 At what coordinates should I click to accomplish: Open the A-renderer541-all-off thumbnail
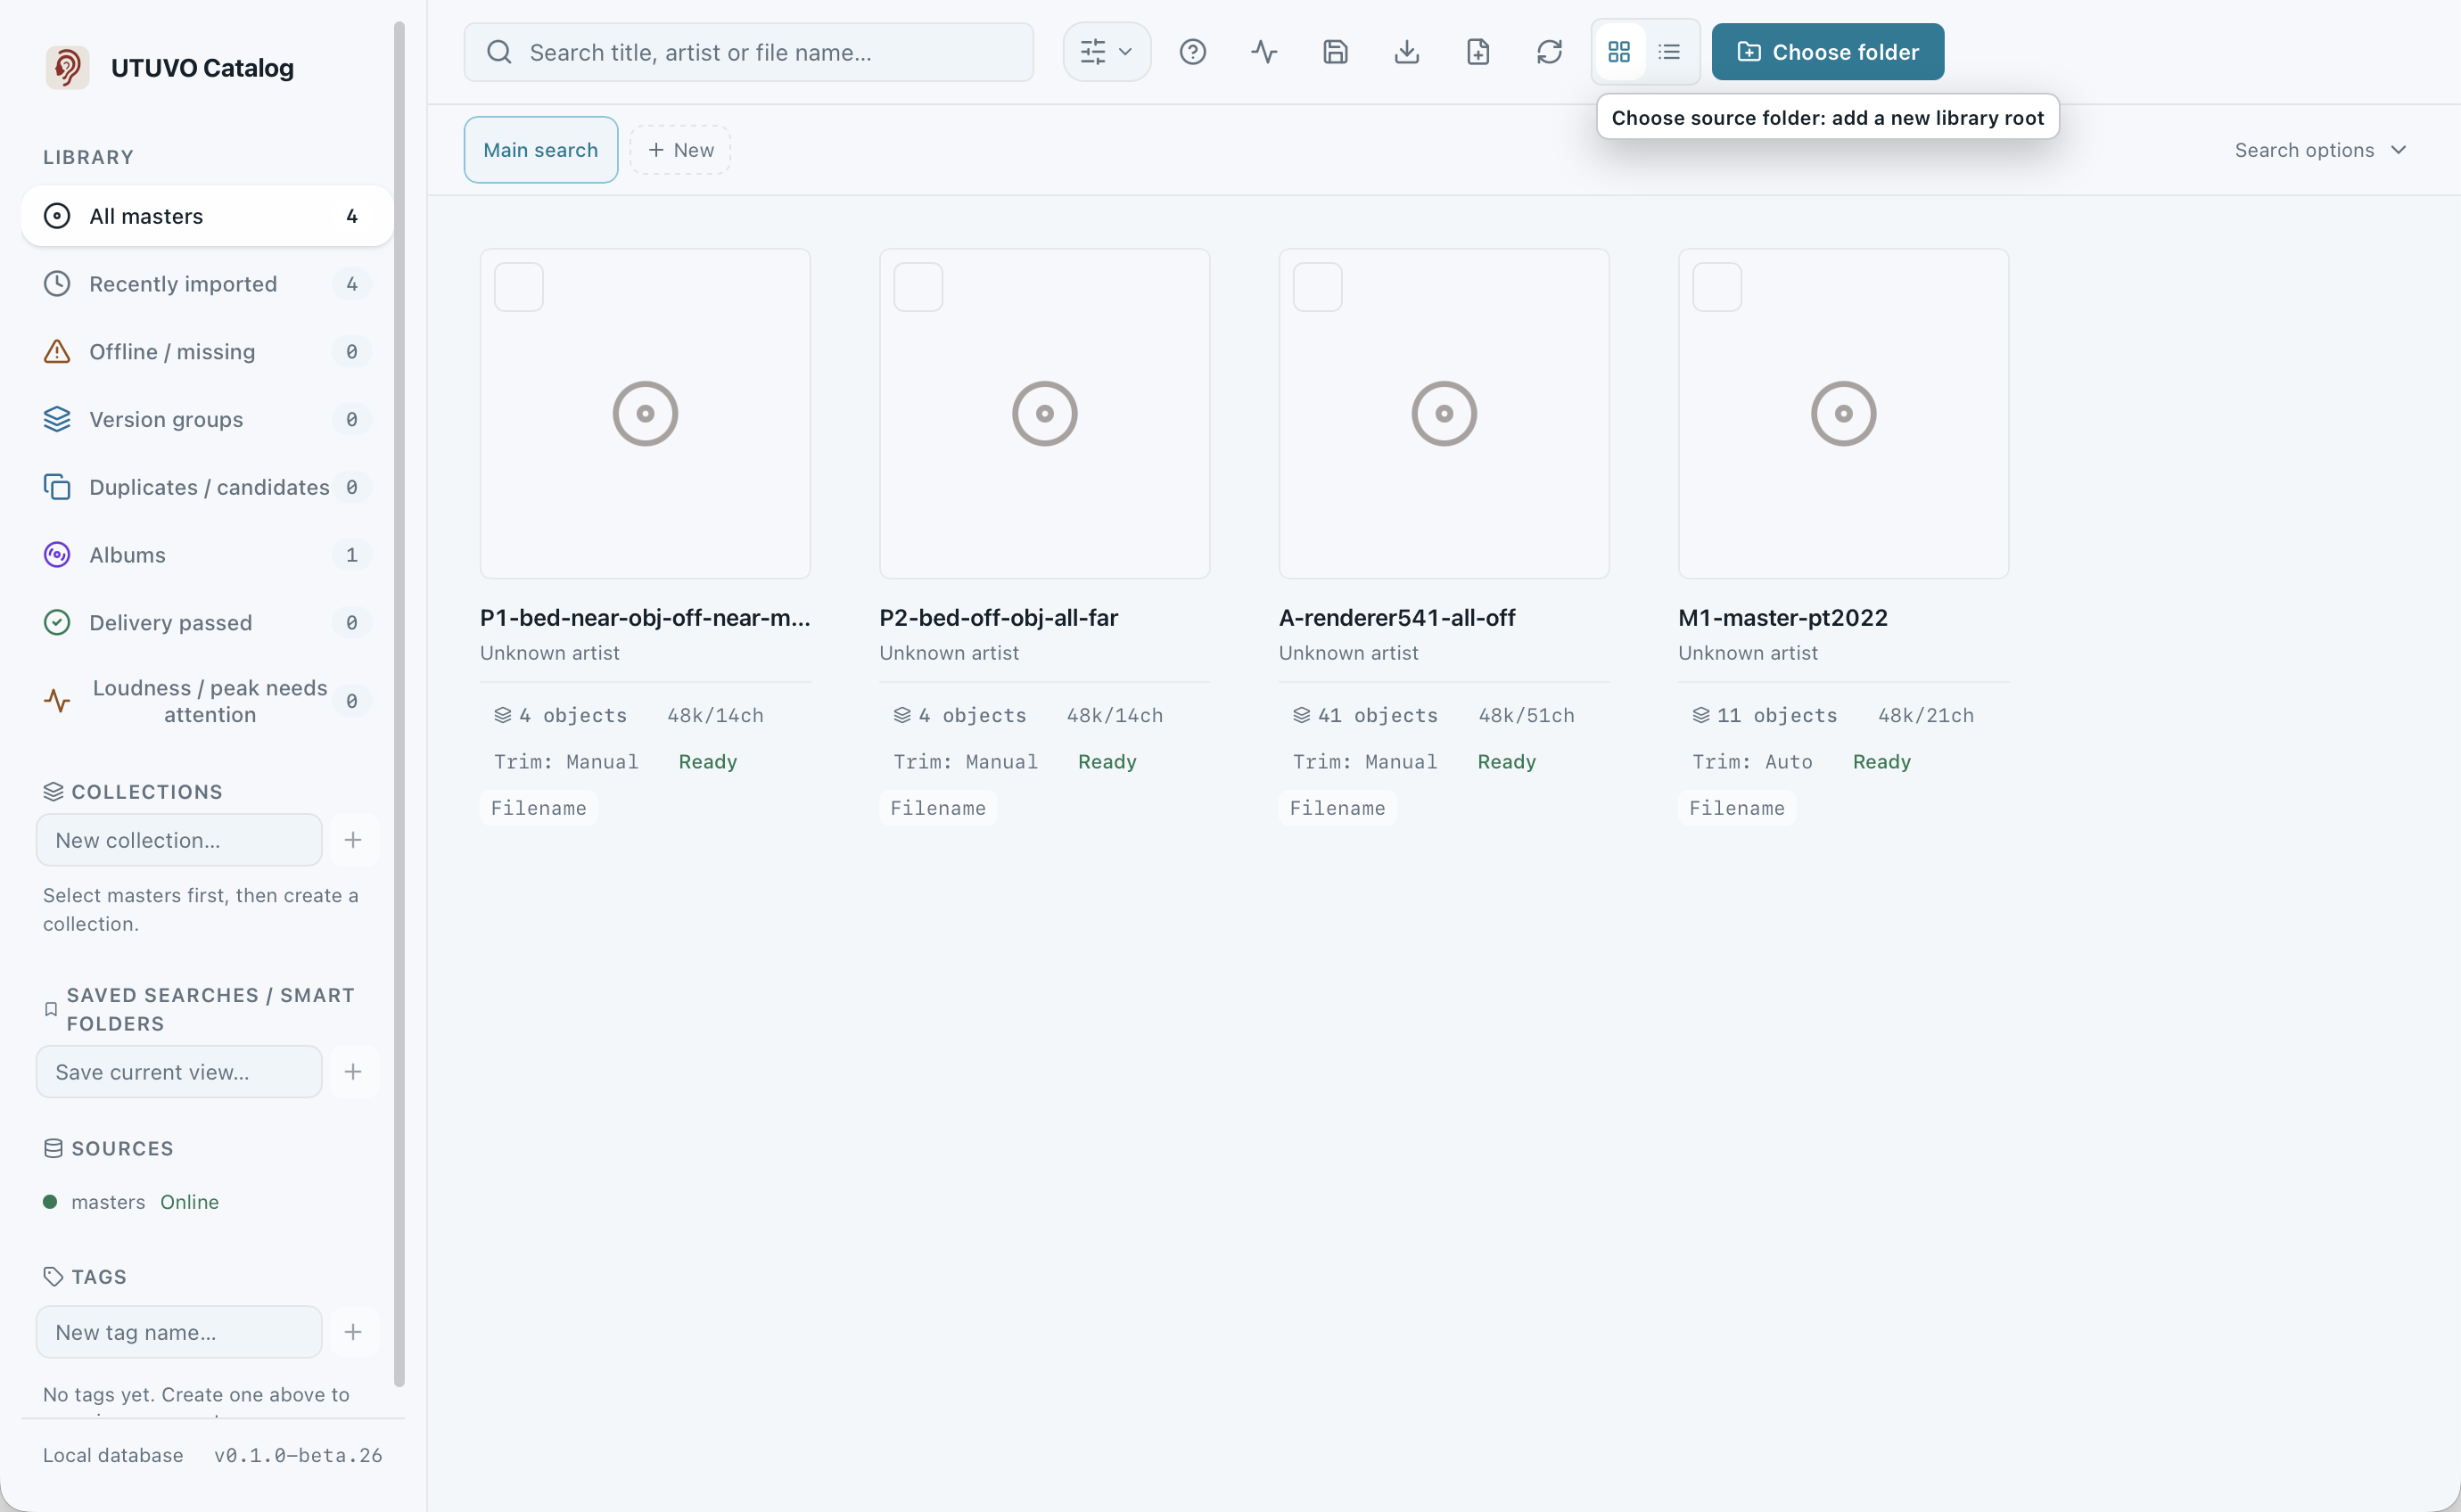point(1444,414)
